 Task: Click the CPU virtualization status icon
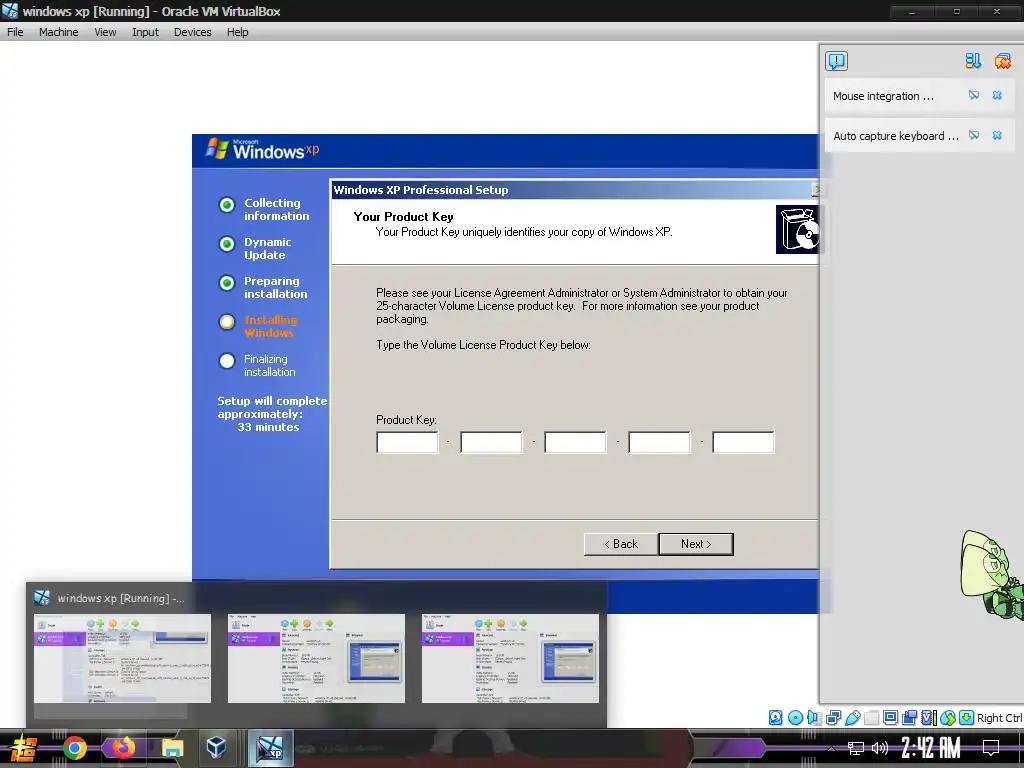(928, 718)
